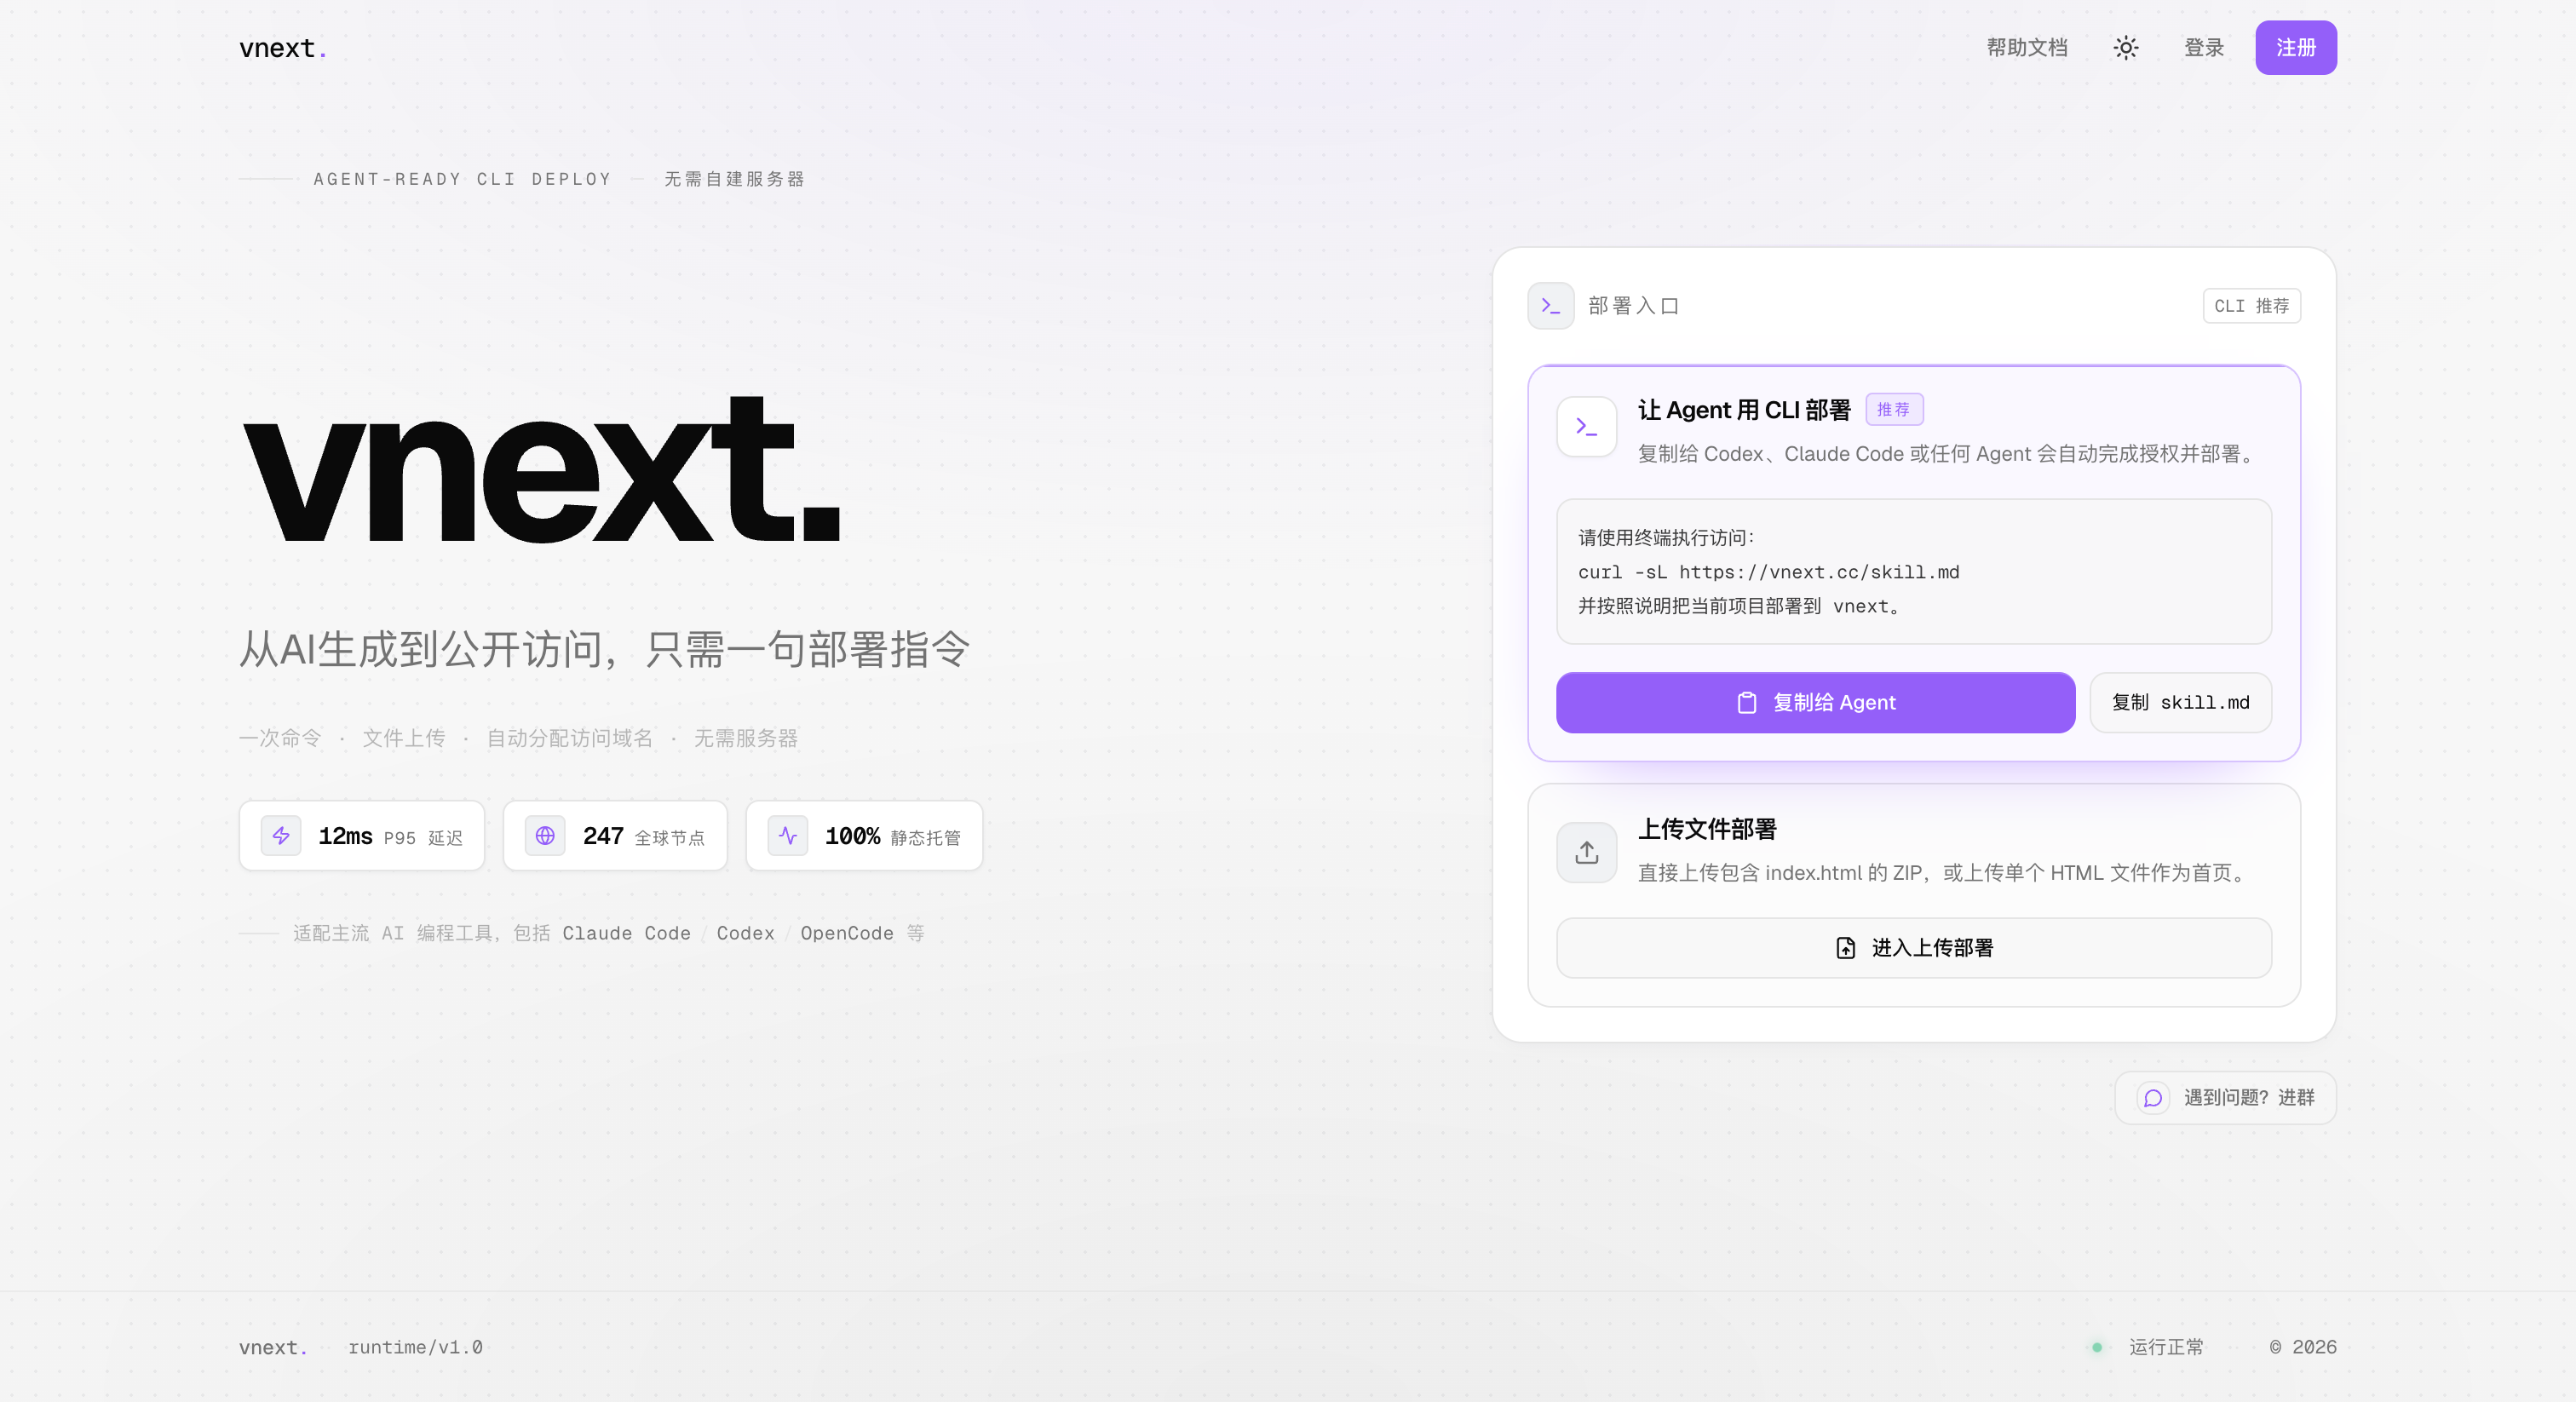This screenshot has width=2576, height=1402.
Task: Click the globe icon in 247 全球节点 card
Action: tap(545, 836)
